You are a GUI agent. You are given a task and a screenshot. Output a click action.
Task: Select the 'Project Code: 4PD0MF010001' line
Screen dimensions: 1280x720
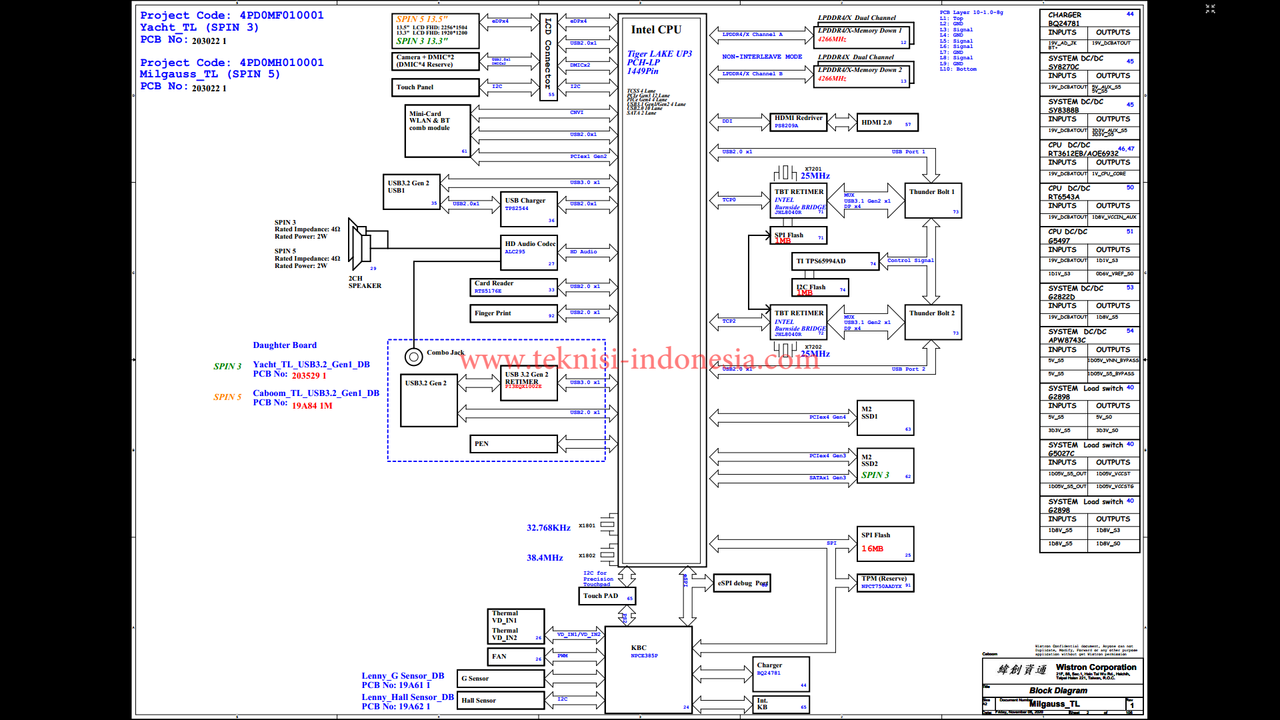232,16
